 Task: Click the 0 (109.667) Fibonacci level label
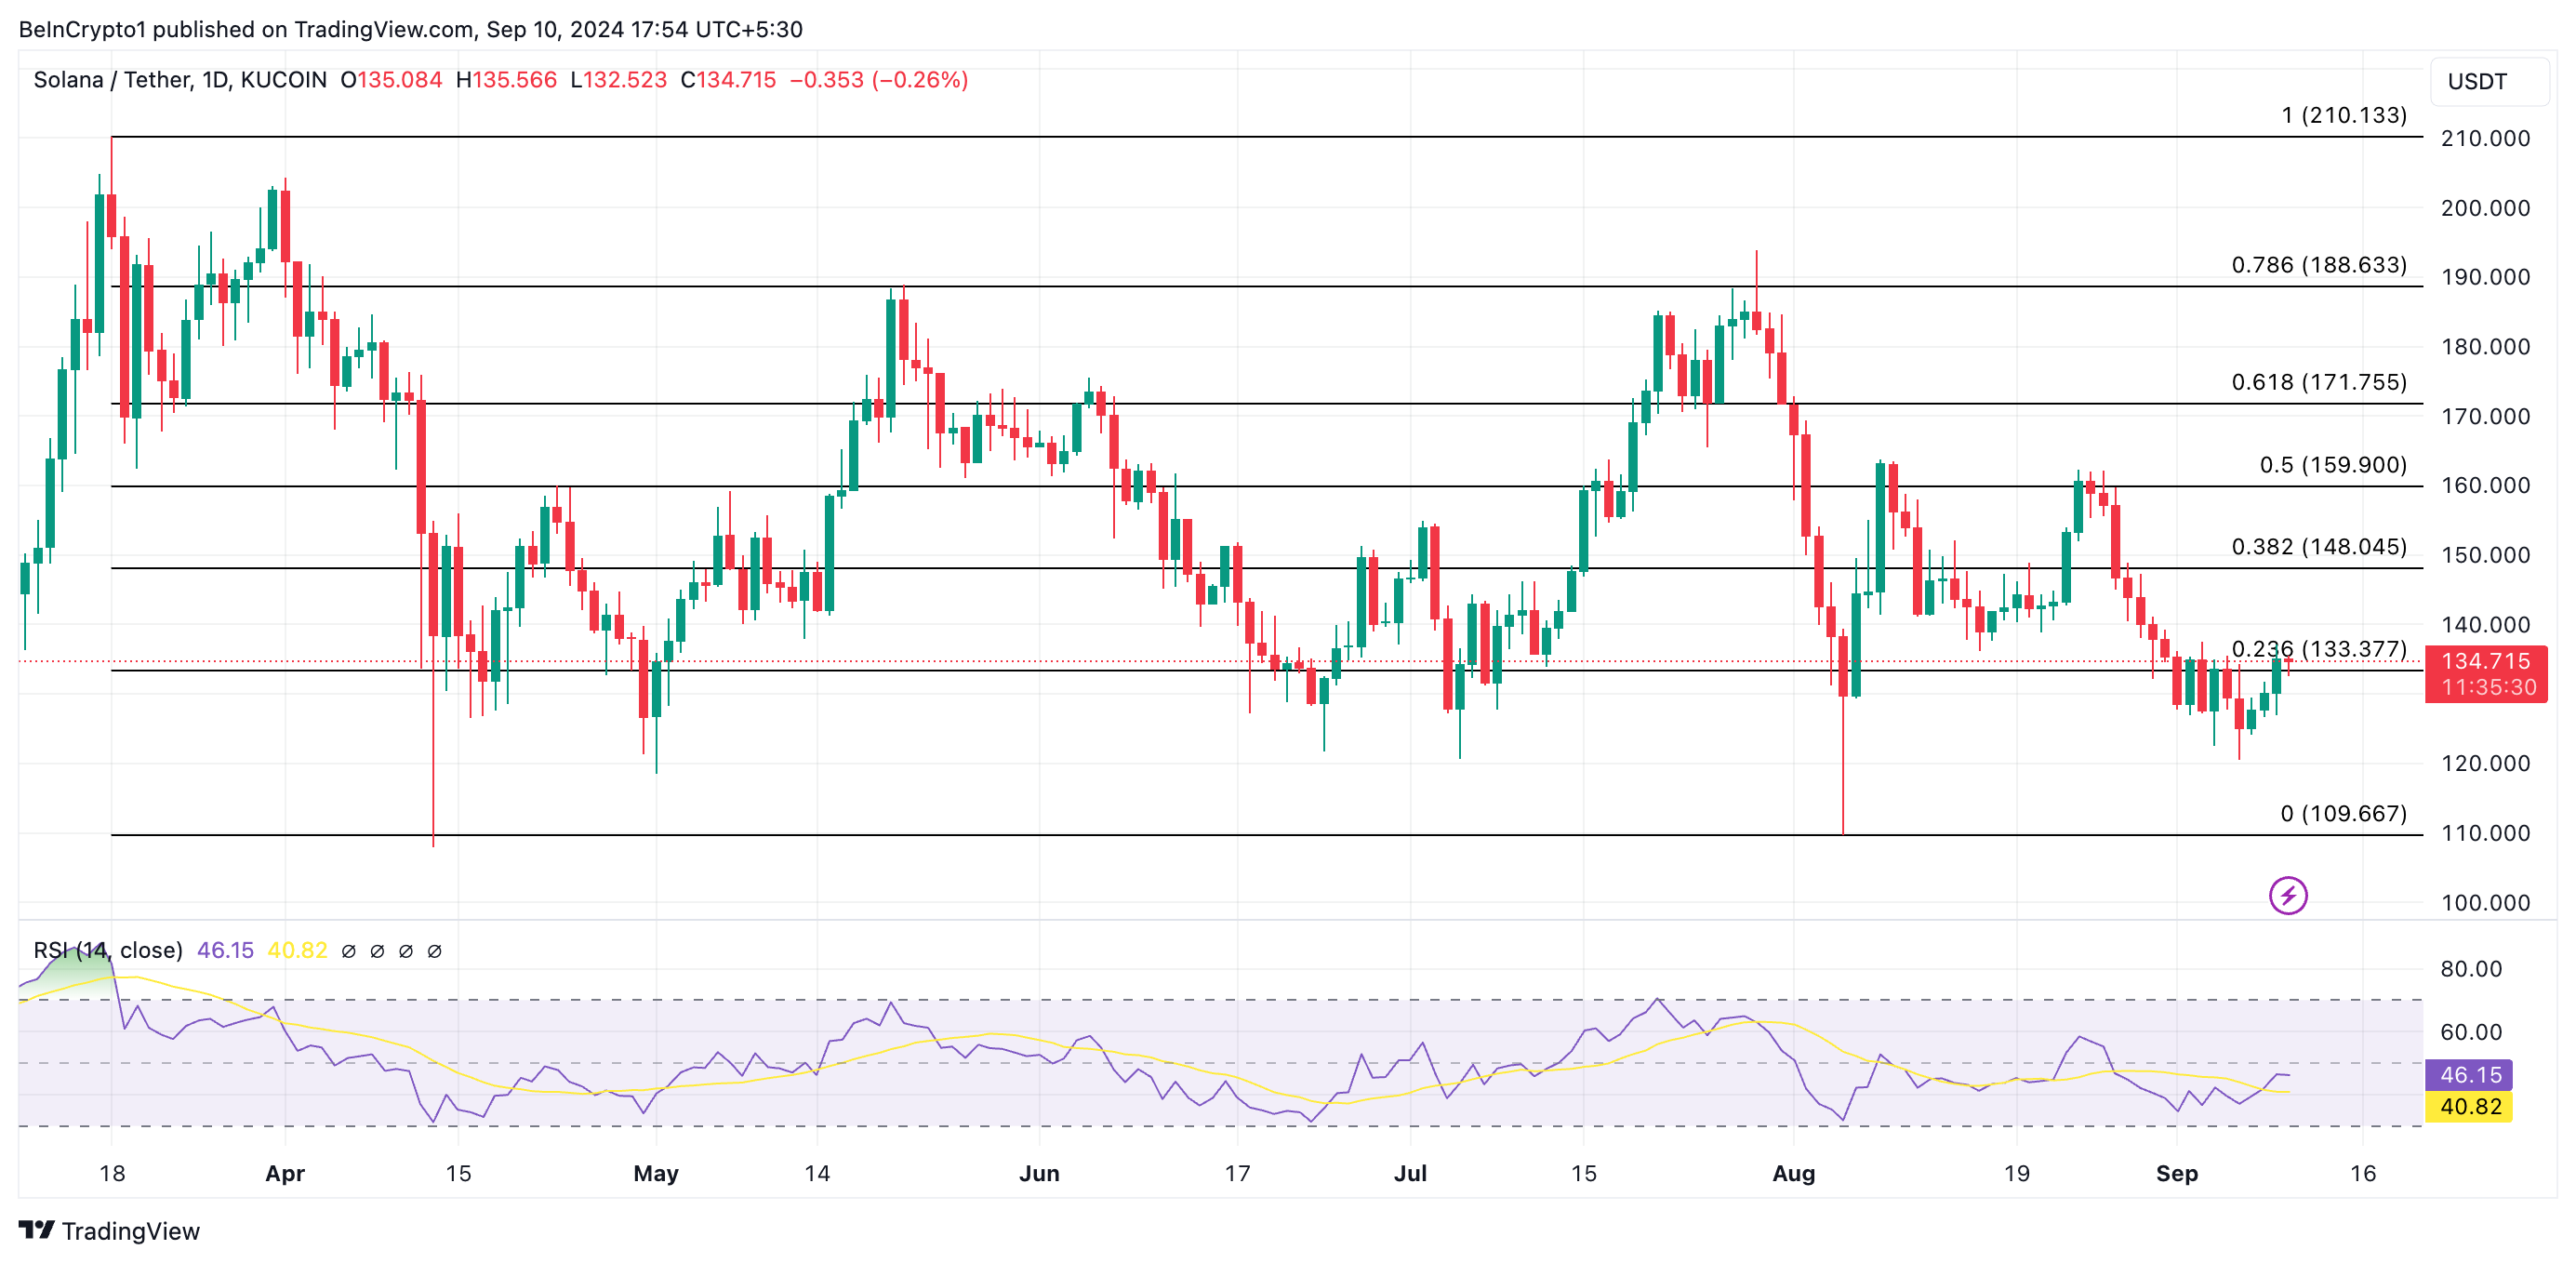click(x=2343, y=813)
